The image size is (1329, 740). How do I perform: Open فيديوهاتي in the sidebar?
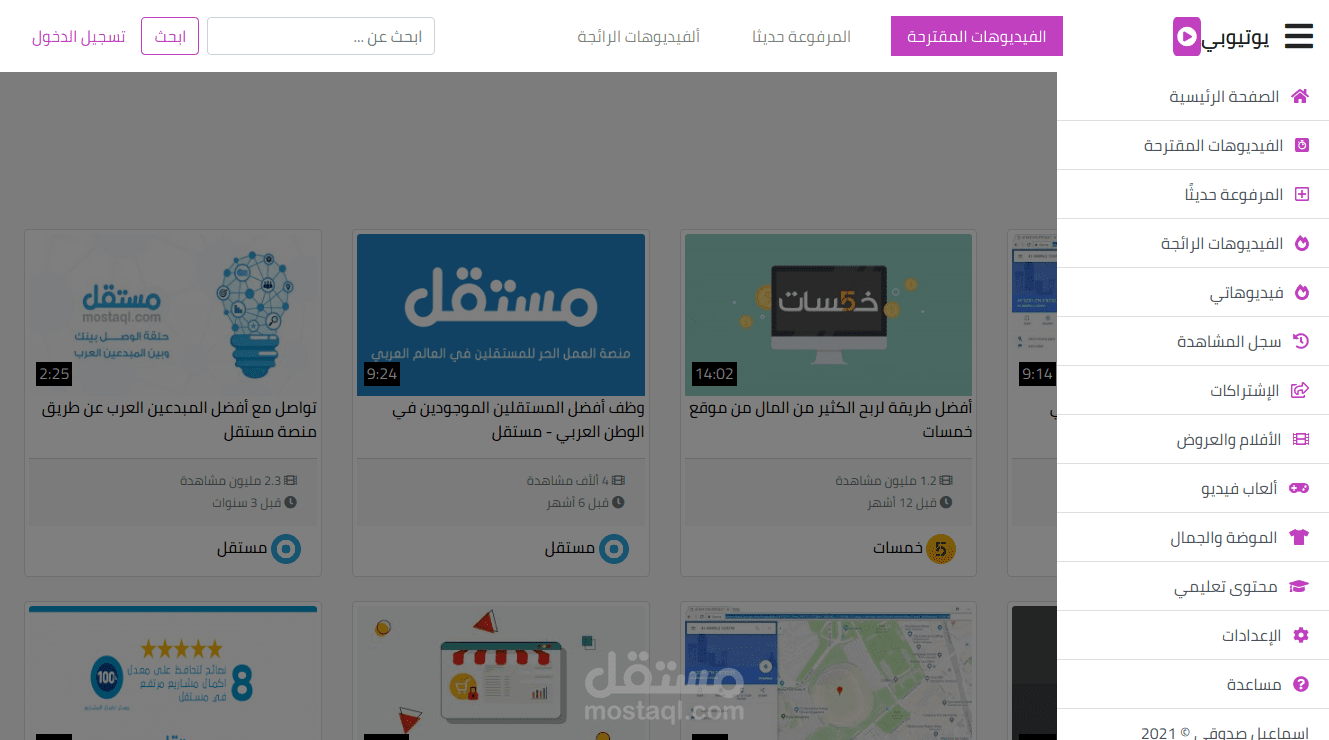pyautogui.click(x=1193, y=293)
